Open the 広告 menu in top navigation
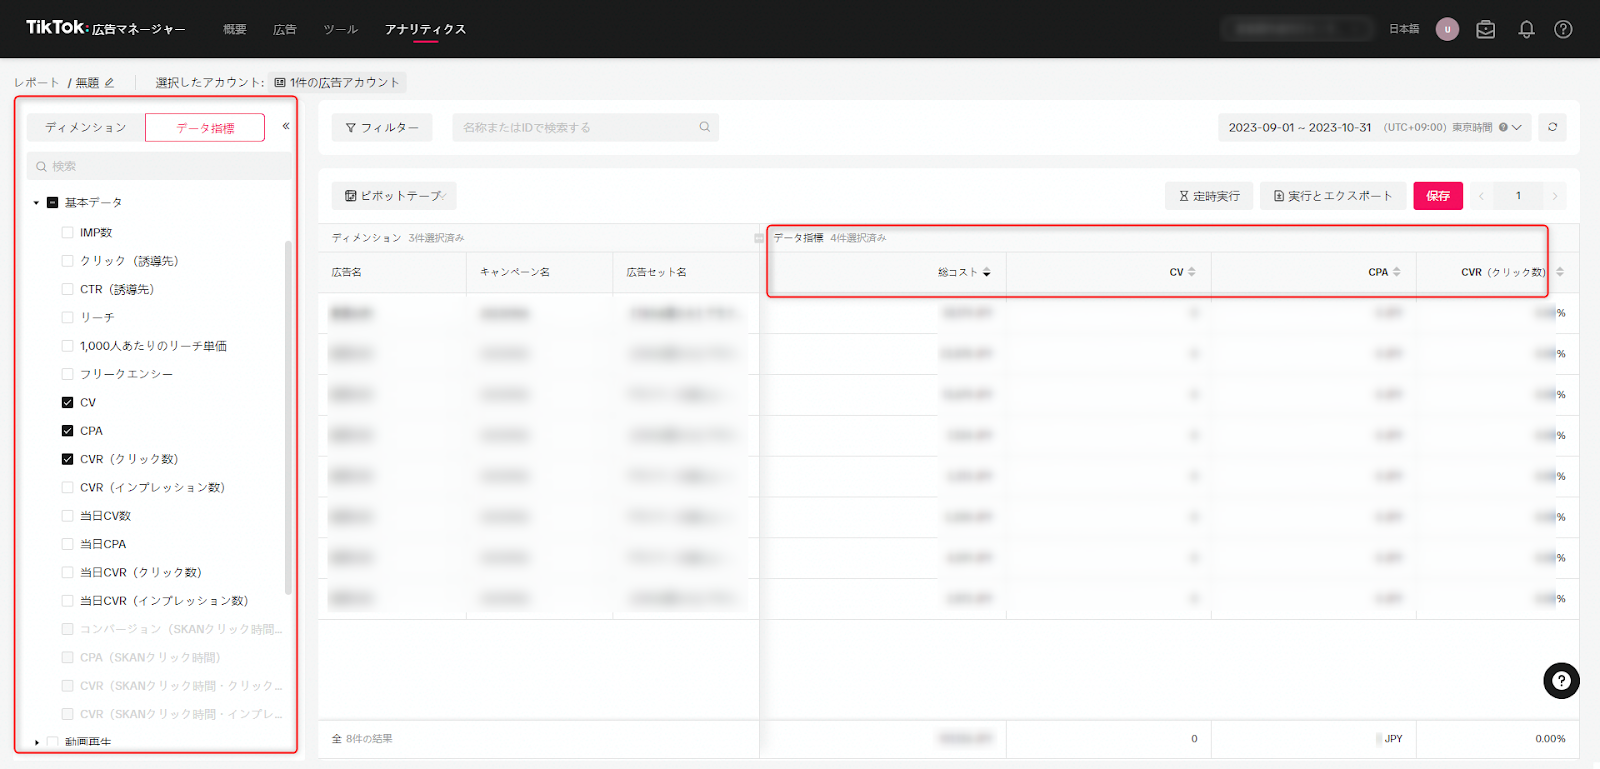The width and height of the screenshot is (1600, 769). [x=285, y=30]
